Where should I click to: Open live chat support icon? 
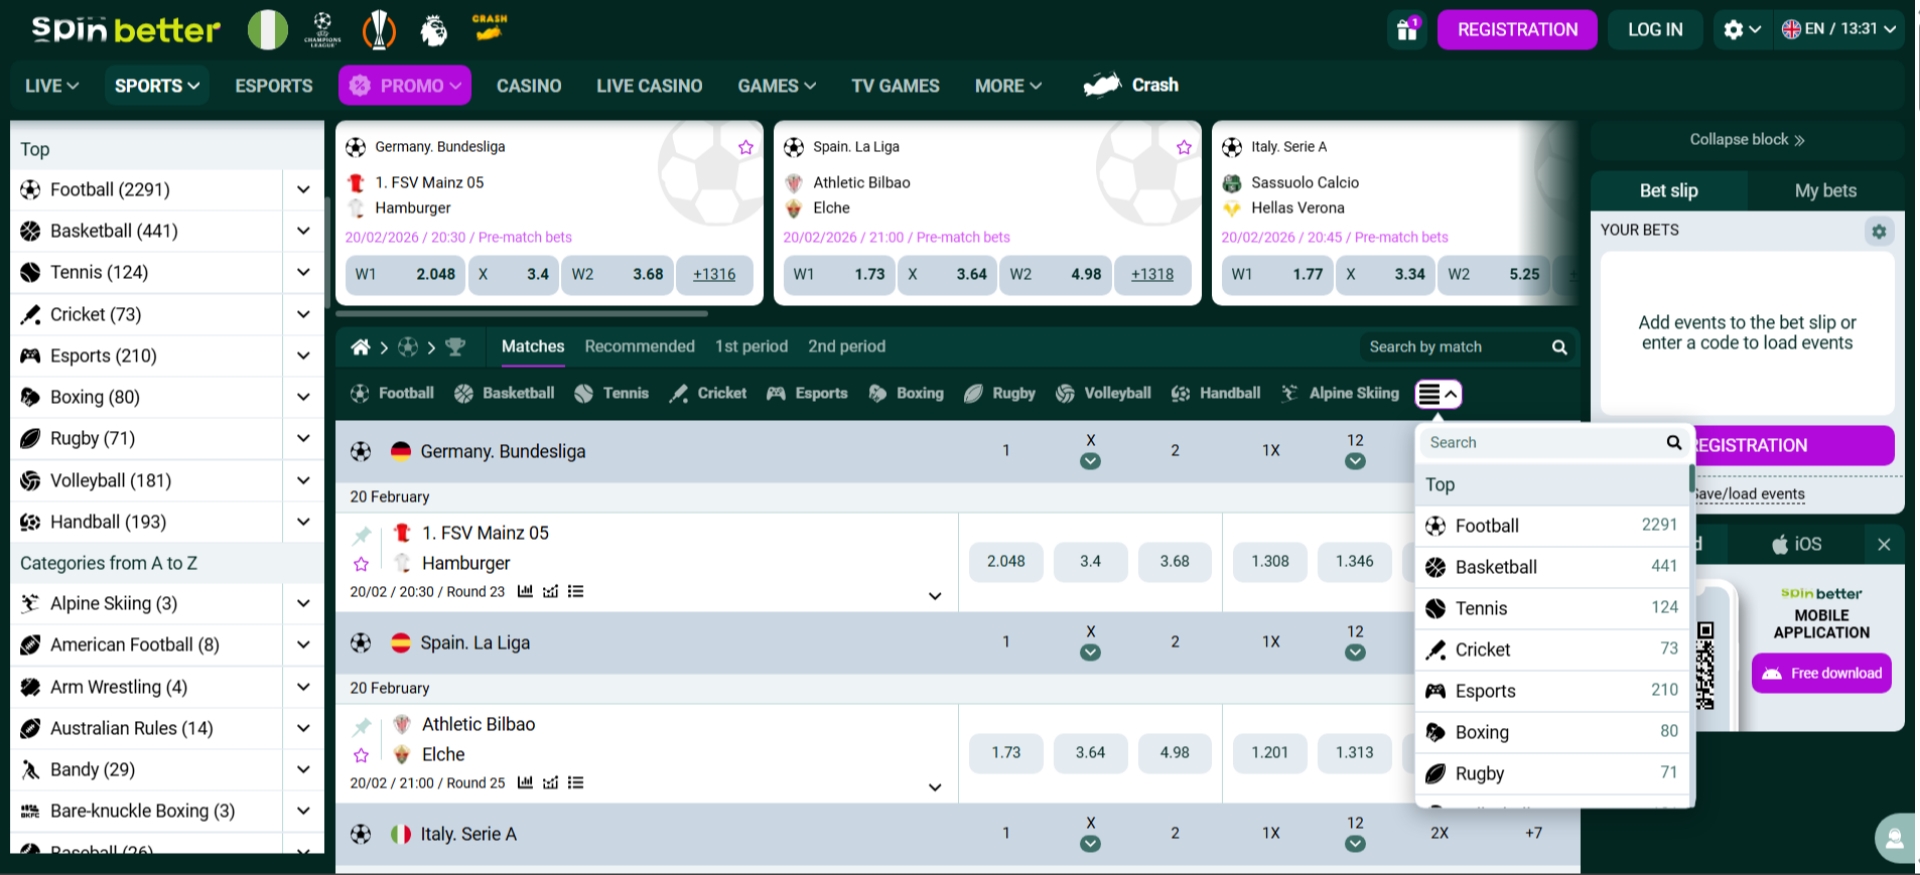point(1895,838)
